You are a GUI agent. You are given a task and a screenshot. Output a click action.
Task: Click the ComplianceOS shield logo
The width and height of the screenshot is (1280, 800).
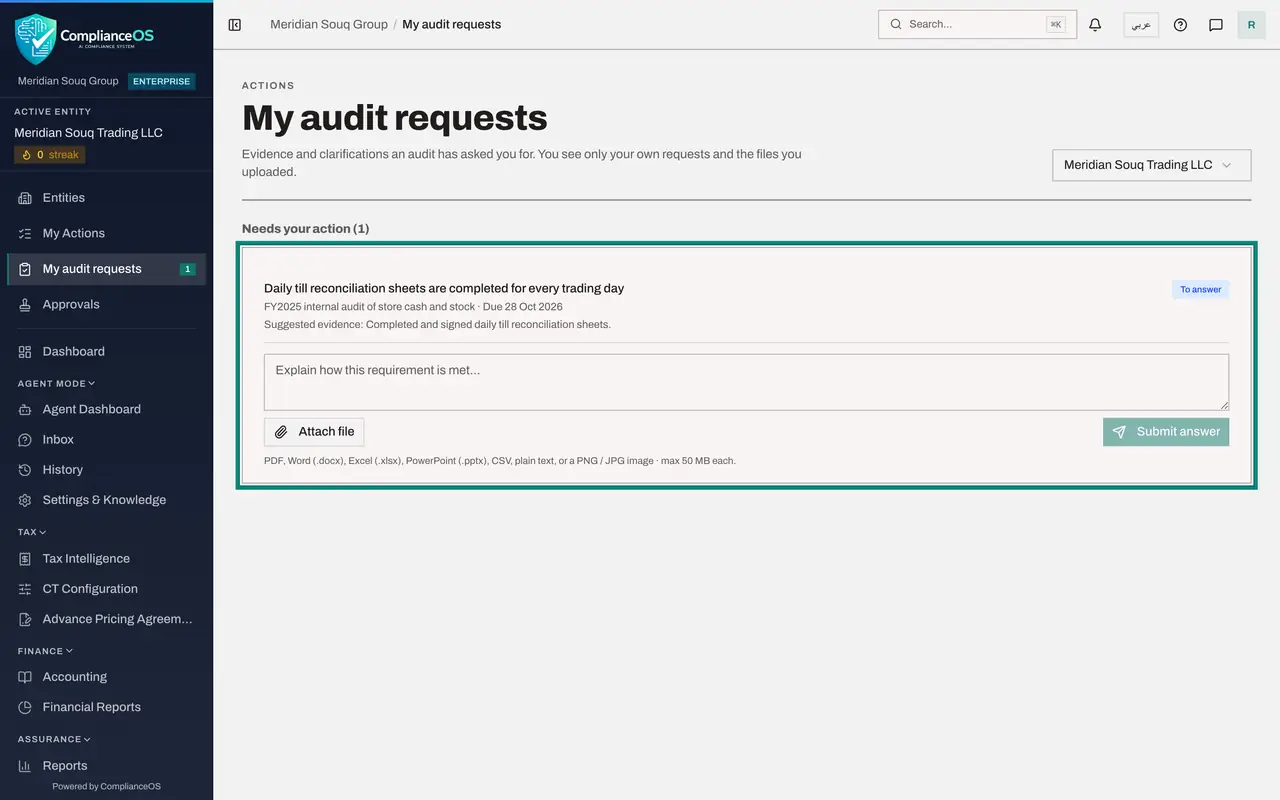(x=35, y=39)
